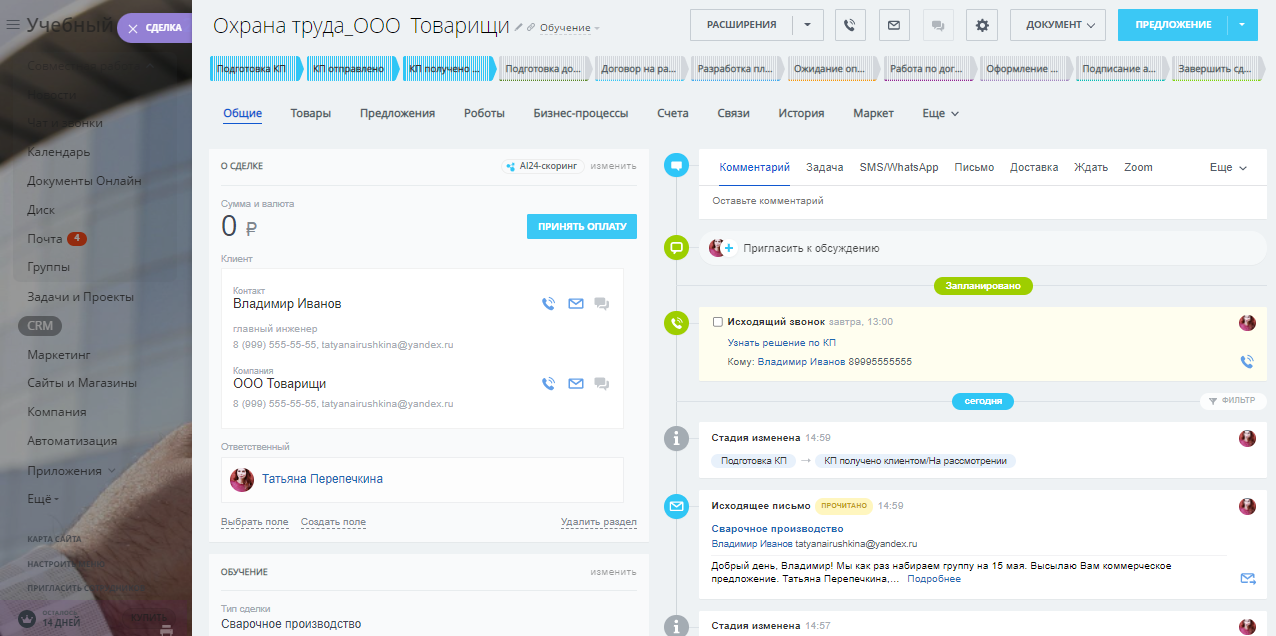Open settings gear icon in deal header
The width and height of the screenshot is (1276, 636).
click(x=982, y=25)
